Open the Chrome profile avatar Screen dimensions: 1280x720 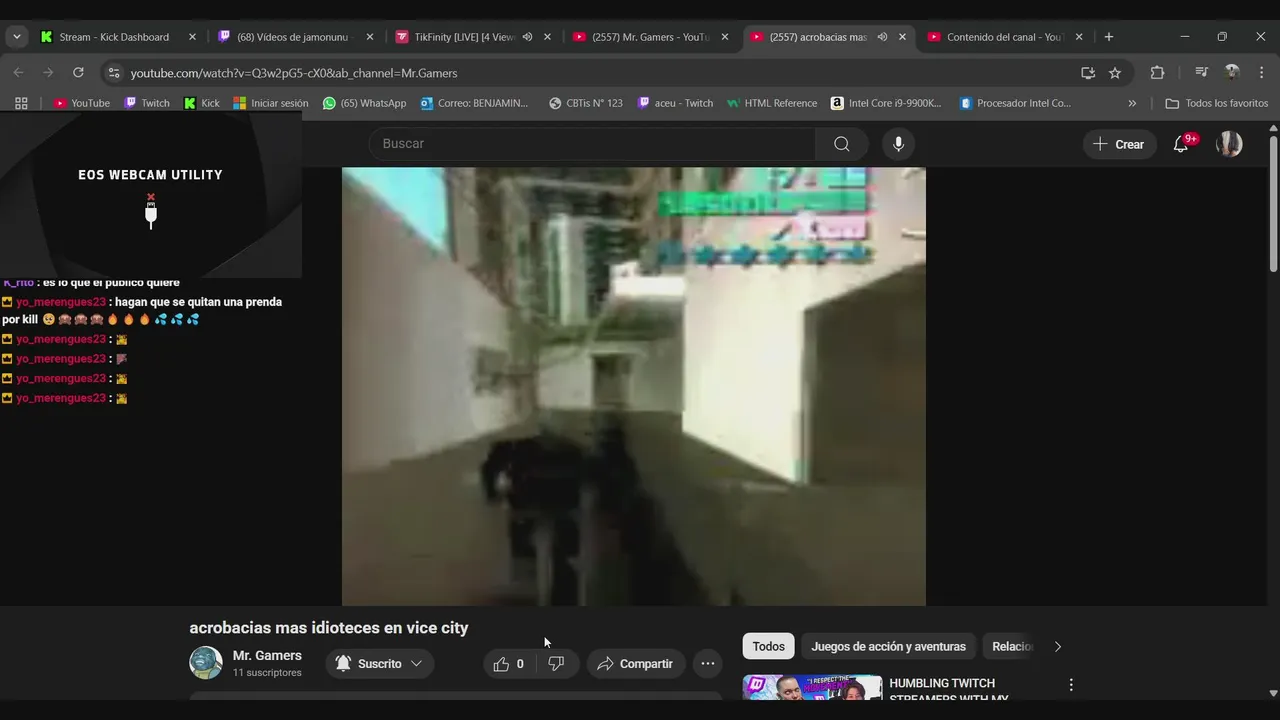click(1232, 73)
